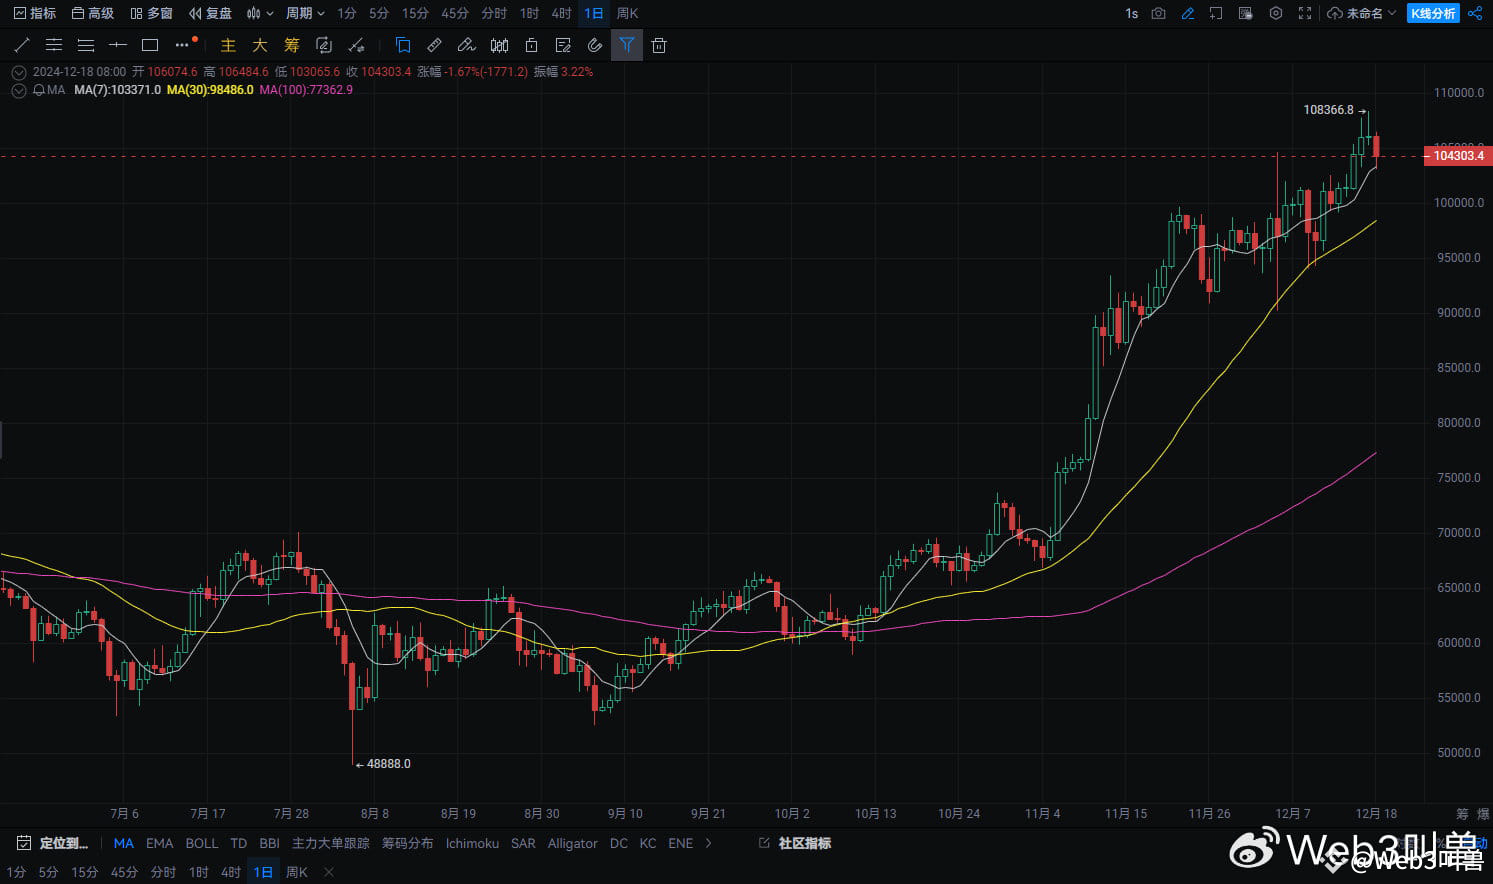Delete drawings with the trash bin icon
The height and width of the screenshot is (884, 1493).
659,45
